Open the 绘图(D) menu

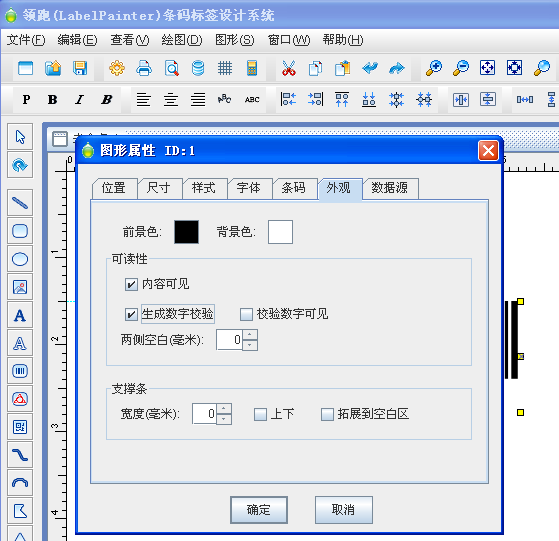pos(182,40)
